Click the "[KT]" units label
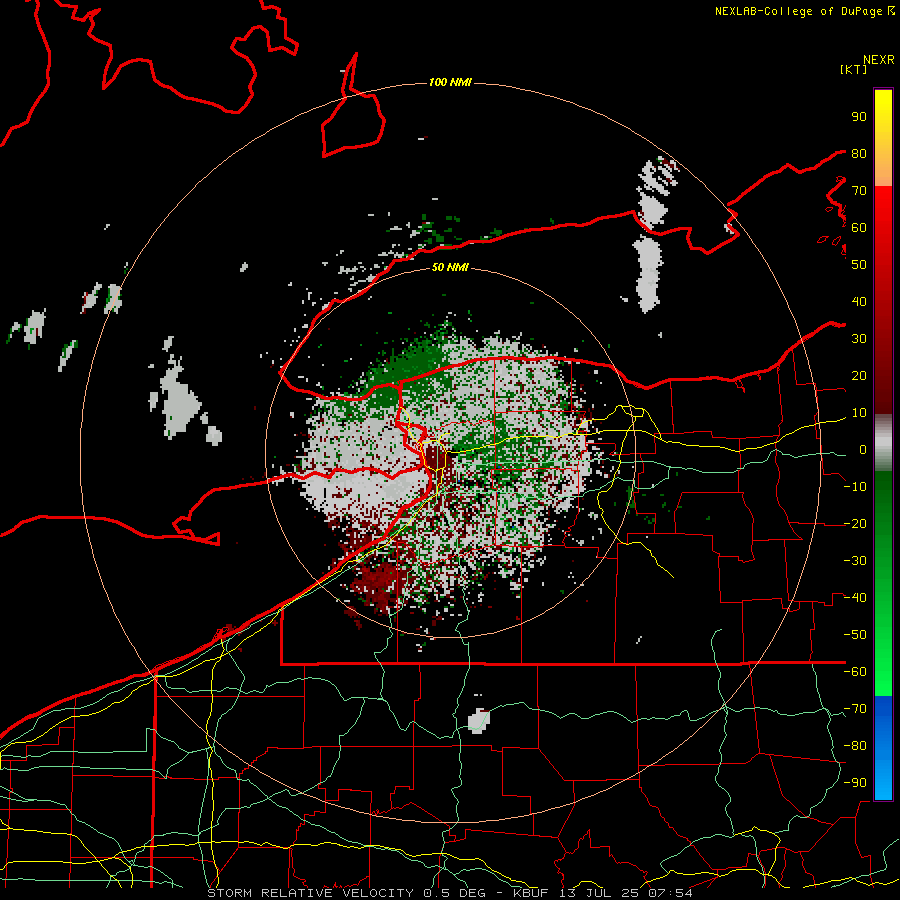Viewport: 900px width, 900px height. pos(853,69)
